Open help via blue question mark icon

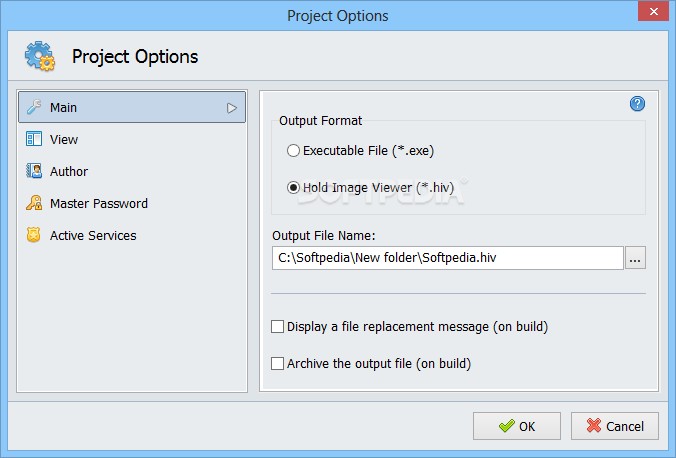(x=637, y=104)
